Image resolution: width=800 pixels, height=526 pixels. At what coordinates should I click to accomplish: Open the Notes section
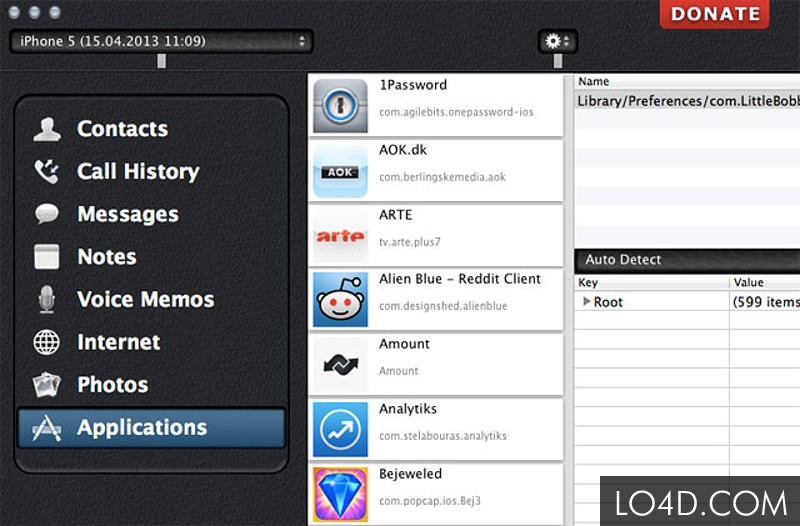coord(107,257)
